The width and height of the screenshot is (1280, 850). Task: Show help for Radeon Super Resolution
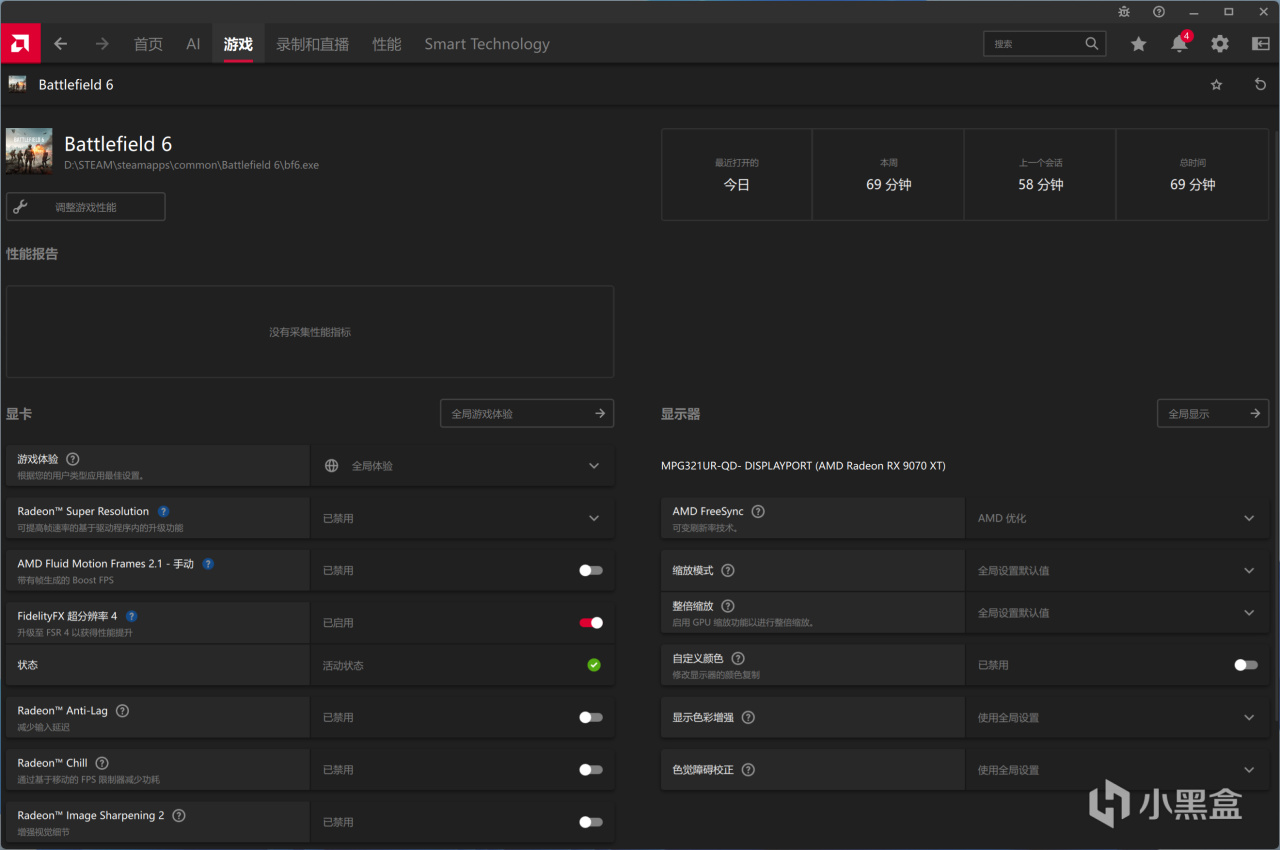click(164, 511)
